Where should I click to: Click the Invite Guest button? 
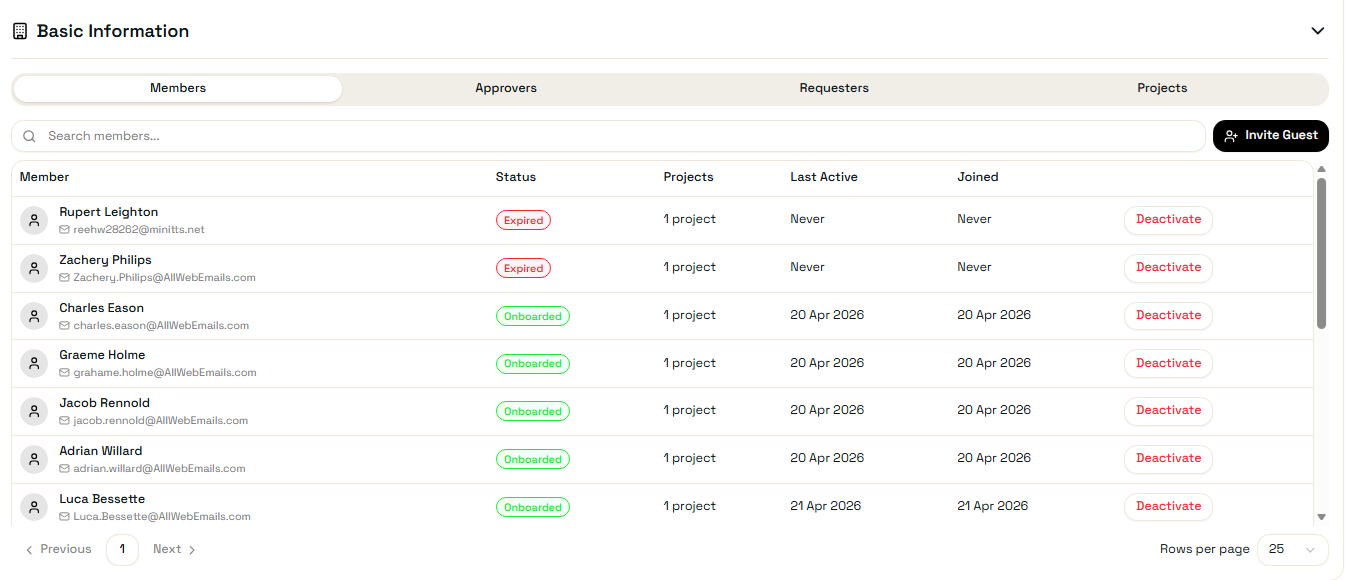point(1271,136)
